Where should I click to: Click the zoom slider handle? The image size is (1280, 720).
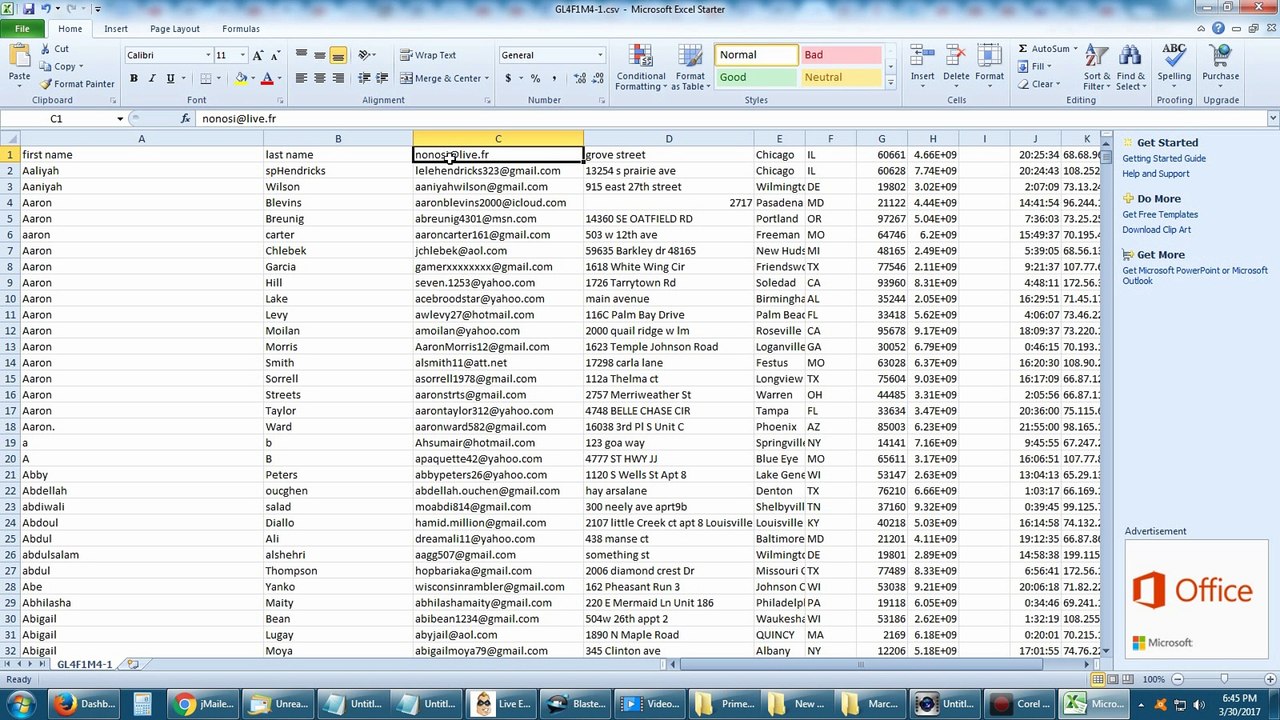pos(1225,680)
